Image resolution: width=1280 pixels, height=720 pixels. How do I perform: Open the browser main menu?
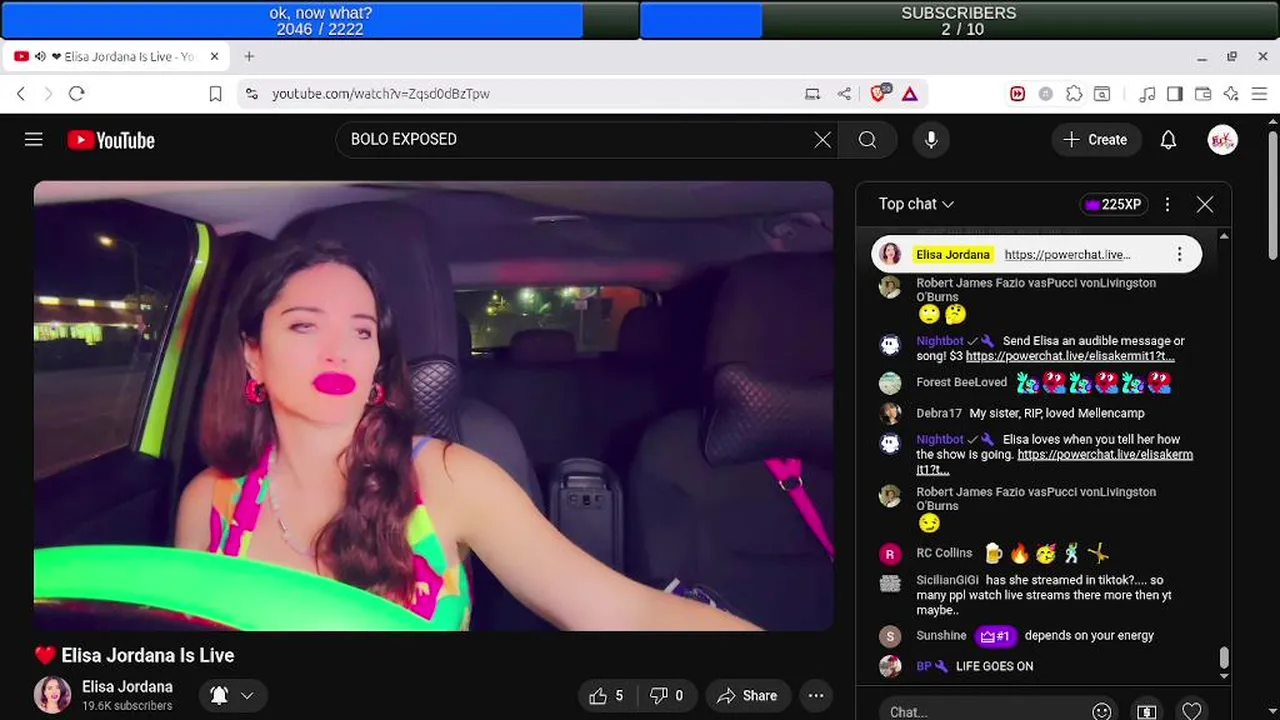pyautogui.click(x=1259, y=94)
